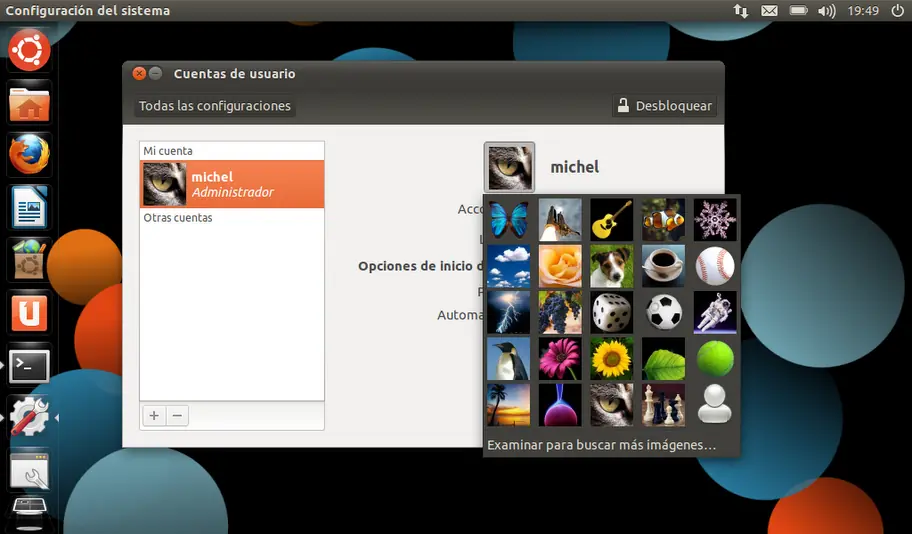912x534 pixels.
Task: Open System Settings gear and wrench icon
Action: (29, 418)
